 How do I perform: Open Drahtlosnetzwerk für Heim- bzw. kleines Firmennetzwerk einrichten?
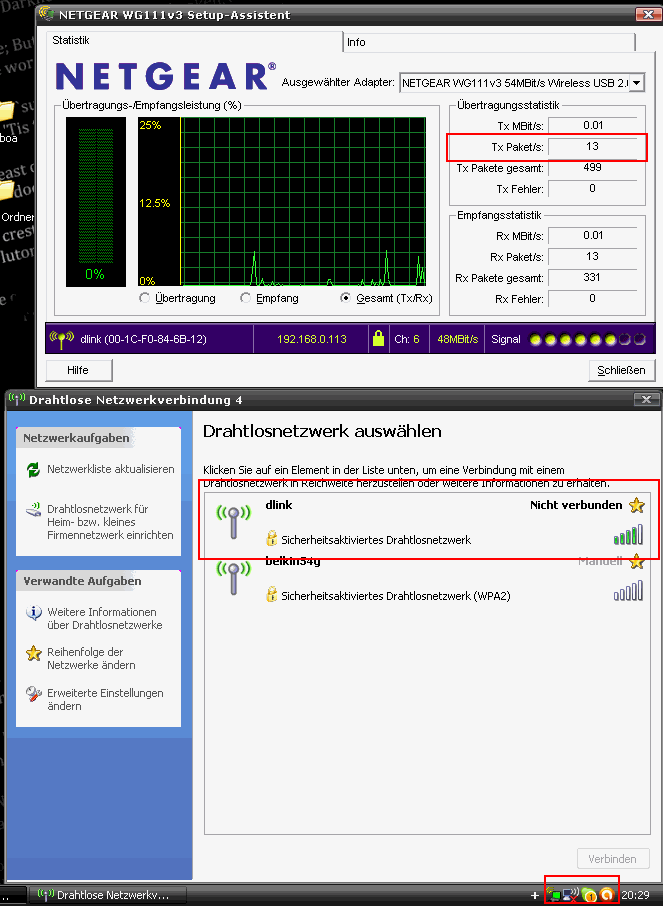[x=110, y=522]
